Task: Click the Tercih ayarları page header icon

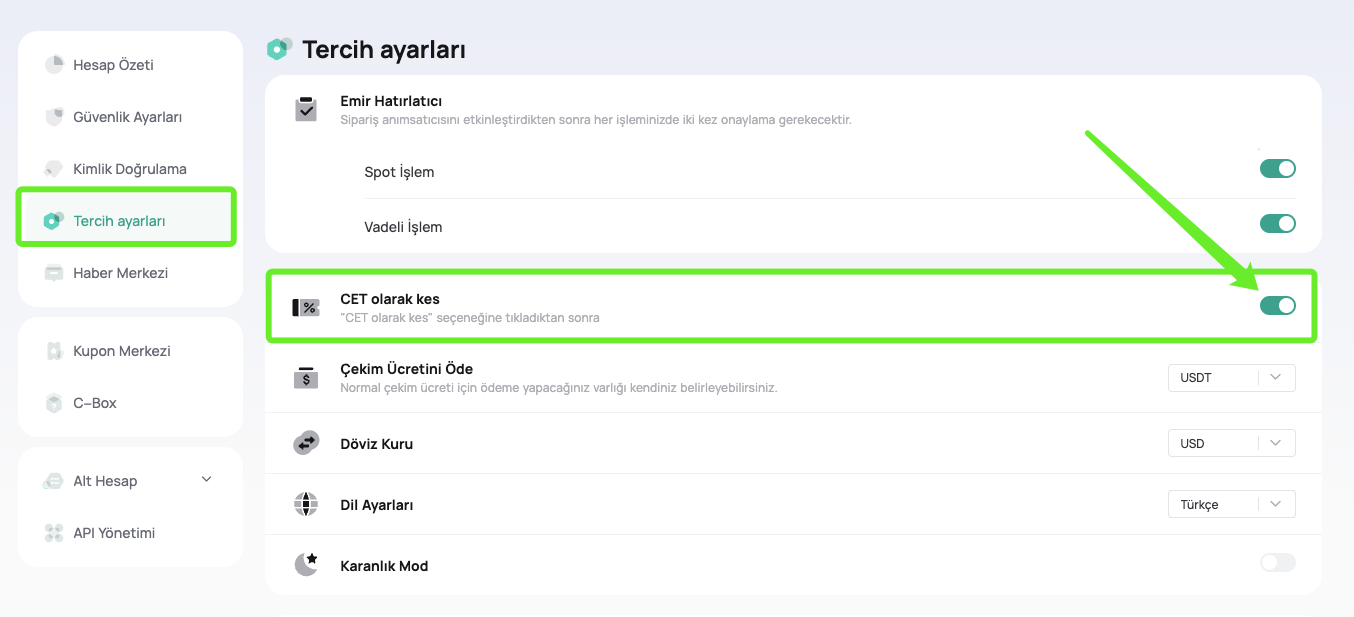Action: (279, 49)
